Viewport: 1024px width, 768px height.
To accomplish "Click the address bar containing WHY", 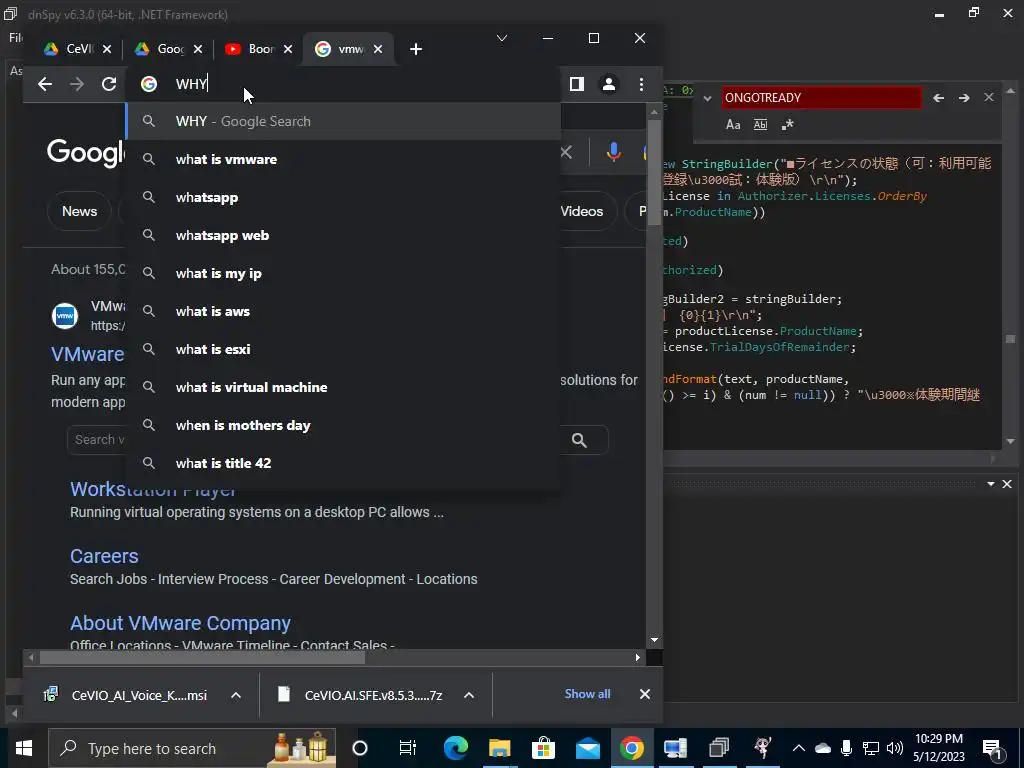I will coord(343,84).
